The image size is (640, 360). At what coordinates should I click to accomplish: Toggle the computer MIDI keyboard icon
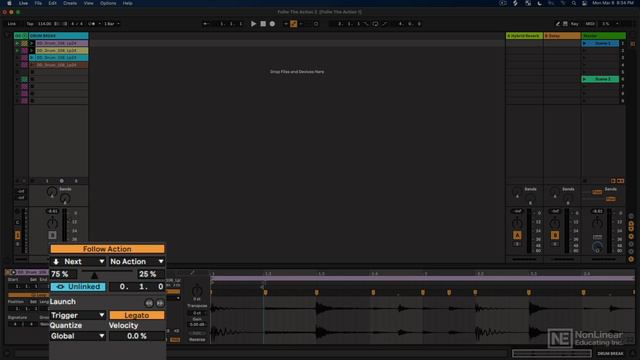[565, 24]
